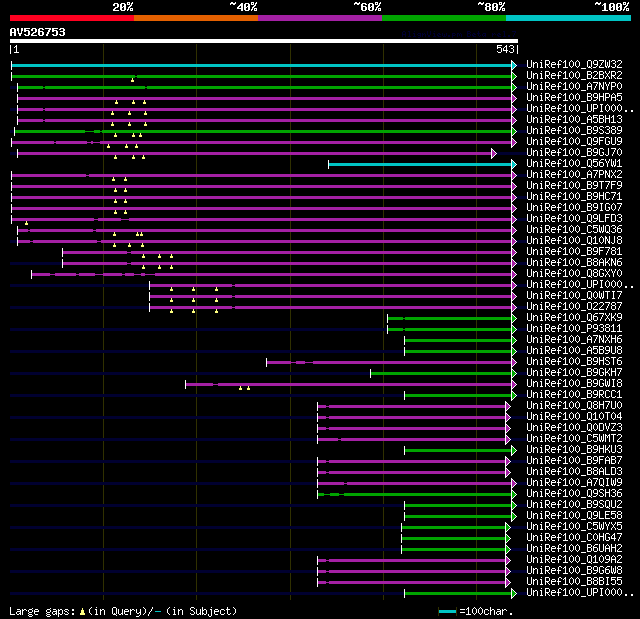
Task: Click the green ~80% legend segment
Action: tap(444, 18)
